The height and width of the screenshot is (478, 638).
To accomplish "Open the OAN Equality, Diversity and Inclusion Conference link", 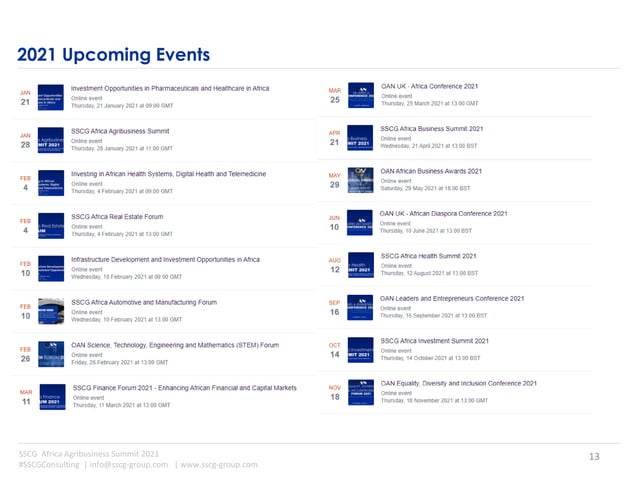I will pyautogui.click(x=459, y=383).
